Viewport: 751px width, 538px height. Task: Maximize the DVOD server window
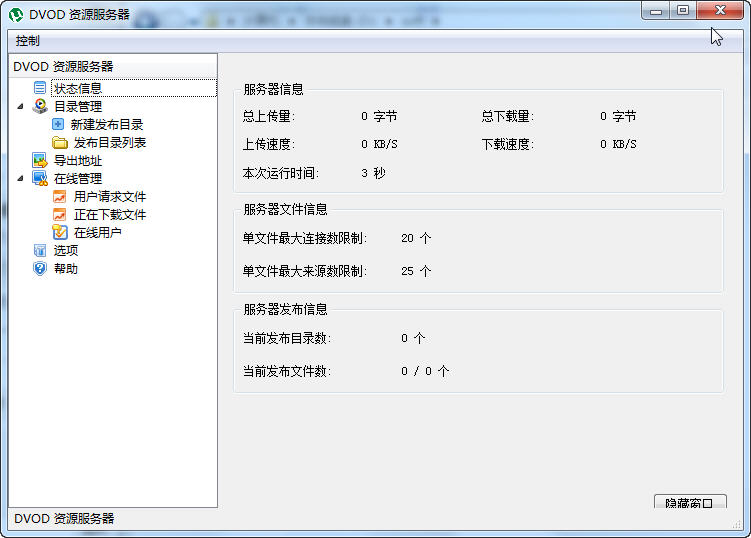(683, 10)
